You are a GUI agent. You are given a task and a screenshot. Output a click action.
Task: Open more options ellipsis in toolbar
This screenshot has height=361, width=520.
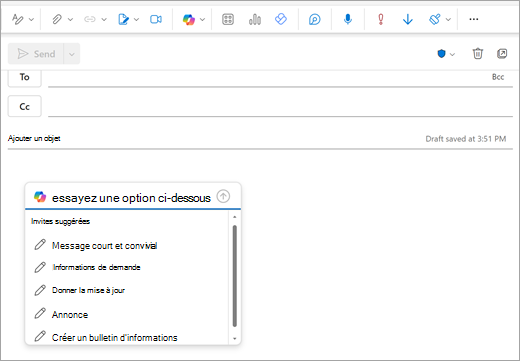pos(474,19)
